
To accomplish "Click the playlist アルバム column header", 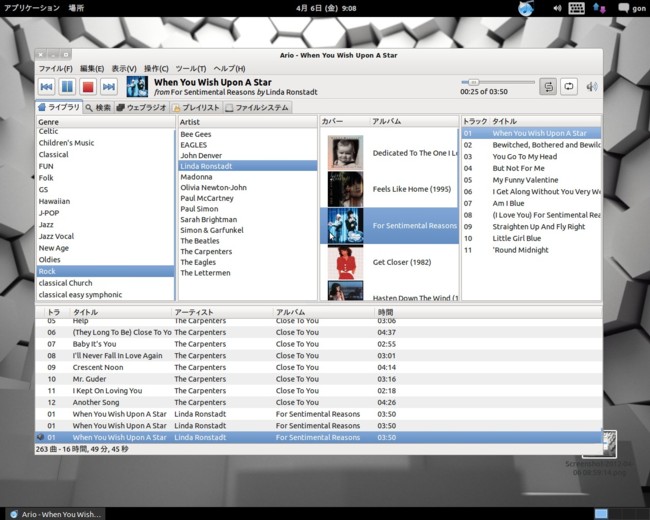I will (x=324, y=312).
